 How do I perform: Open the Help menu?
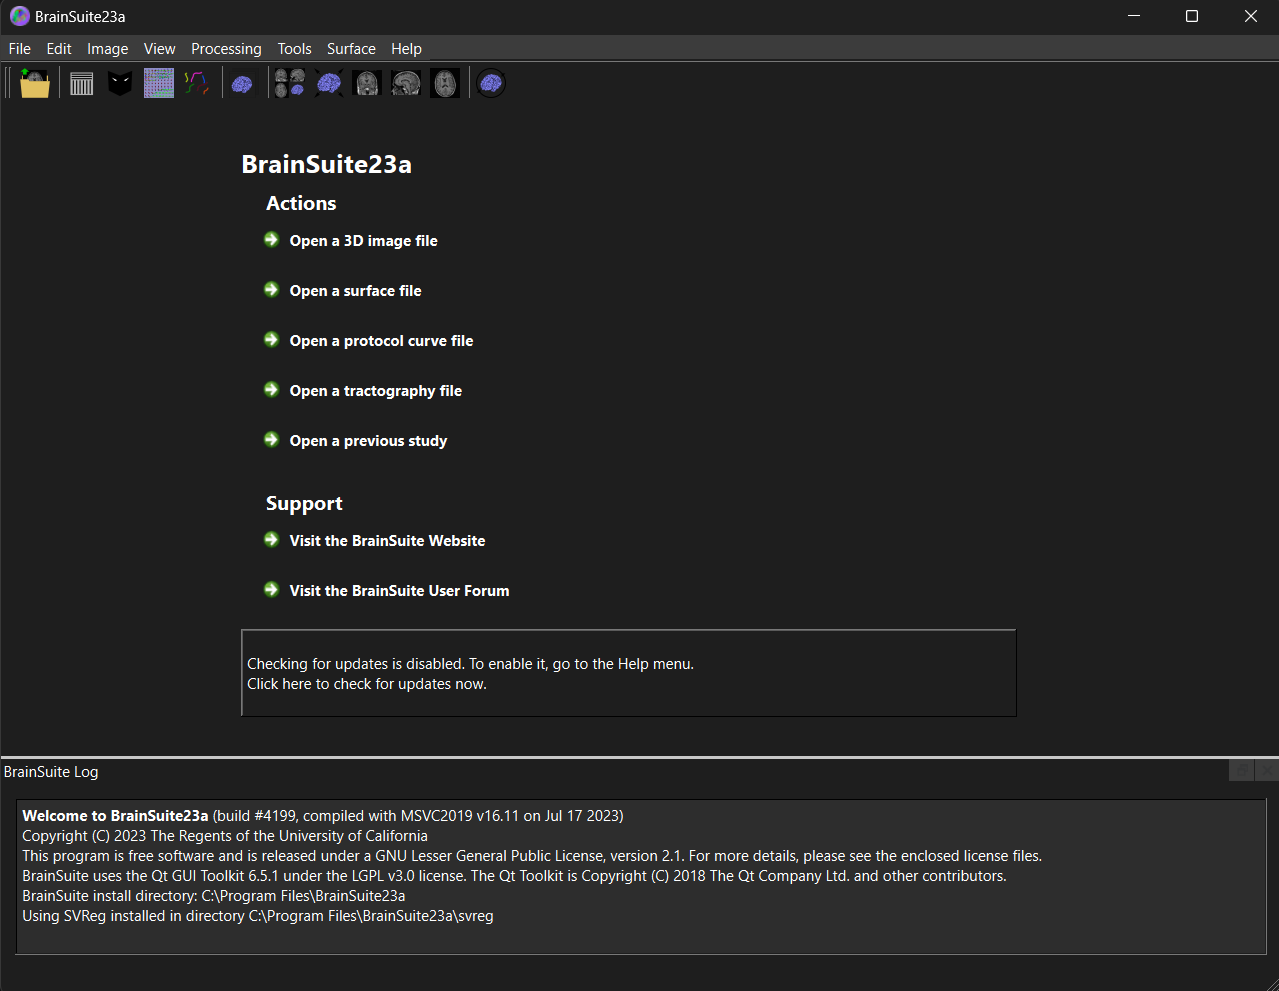pyautogui.click(x=406, y=49)
